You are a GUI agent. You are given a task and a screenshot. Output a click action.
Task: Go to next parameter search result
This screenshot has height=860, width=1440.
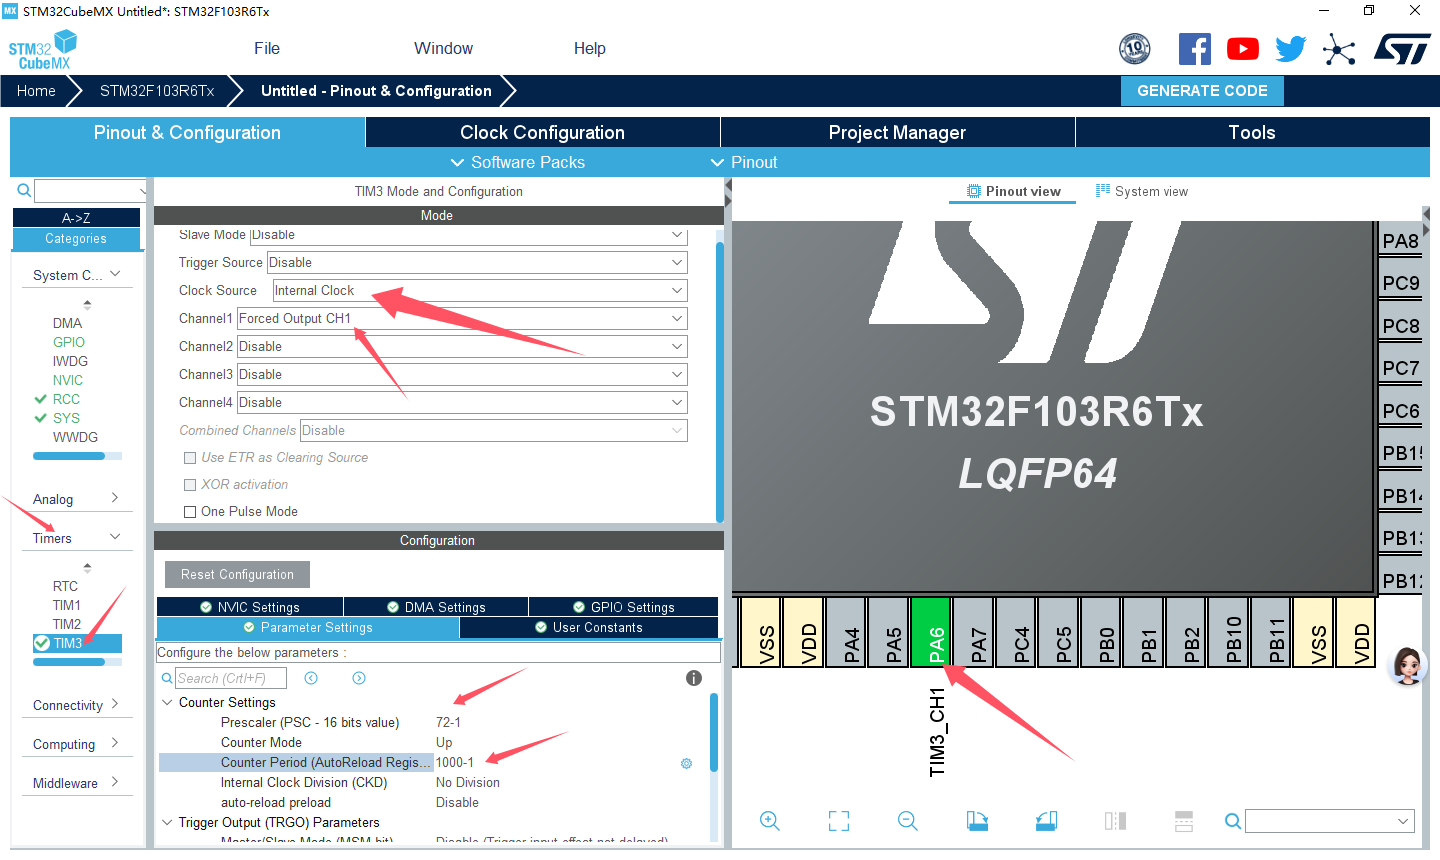[x=359, y=678]
